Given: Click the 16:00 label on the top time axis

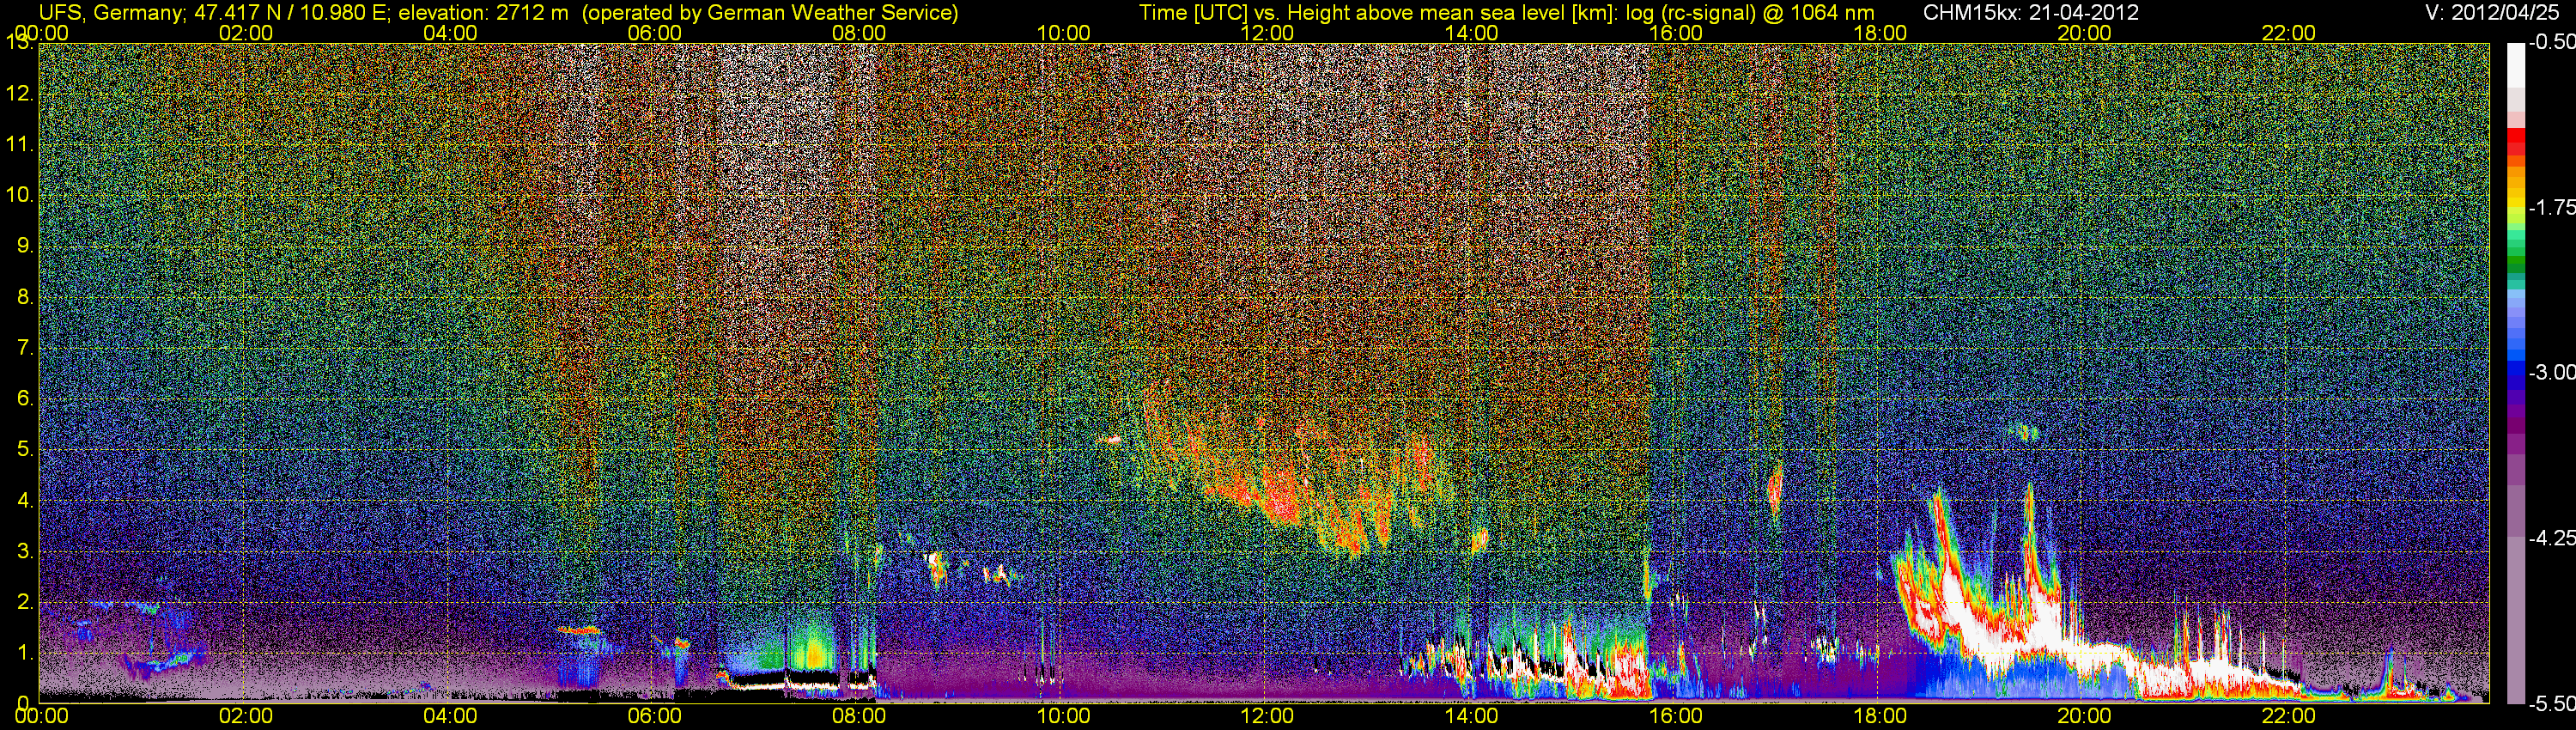Looking at the screenshot, I should (1676, 33).
